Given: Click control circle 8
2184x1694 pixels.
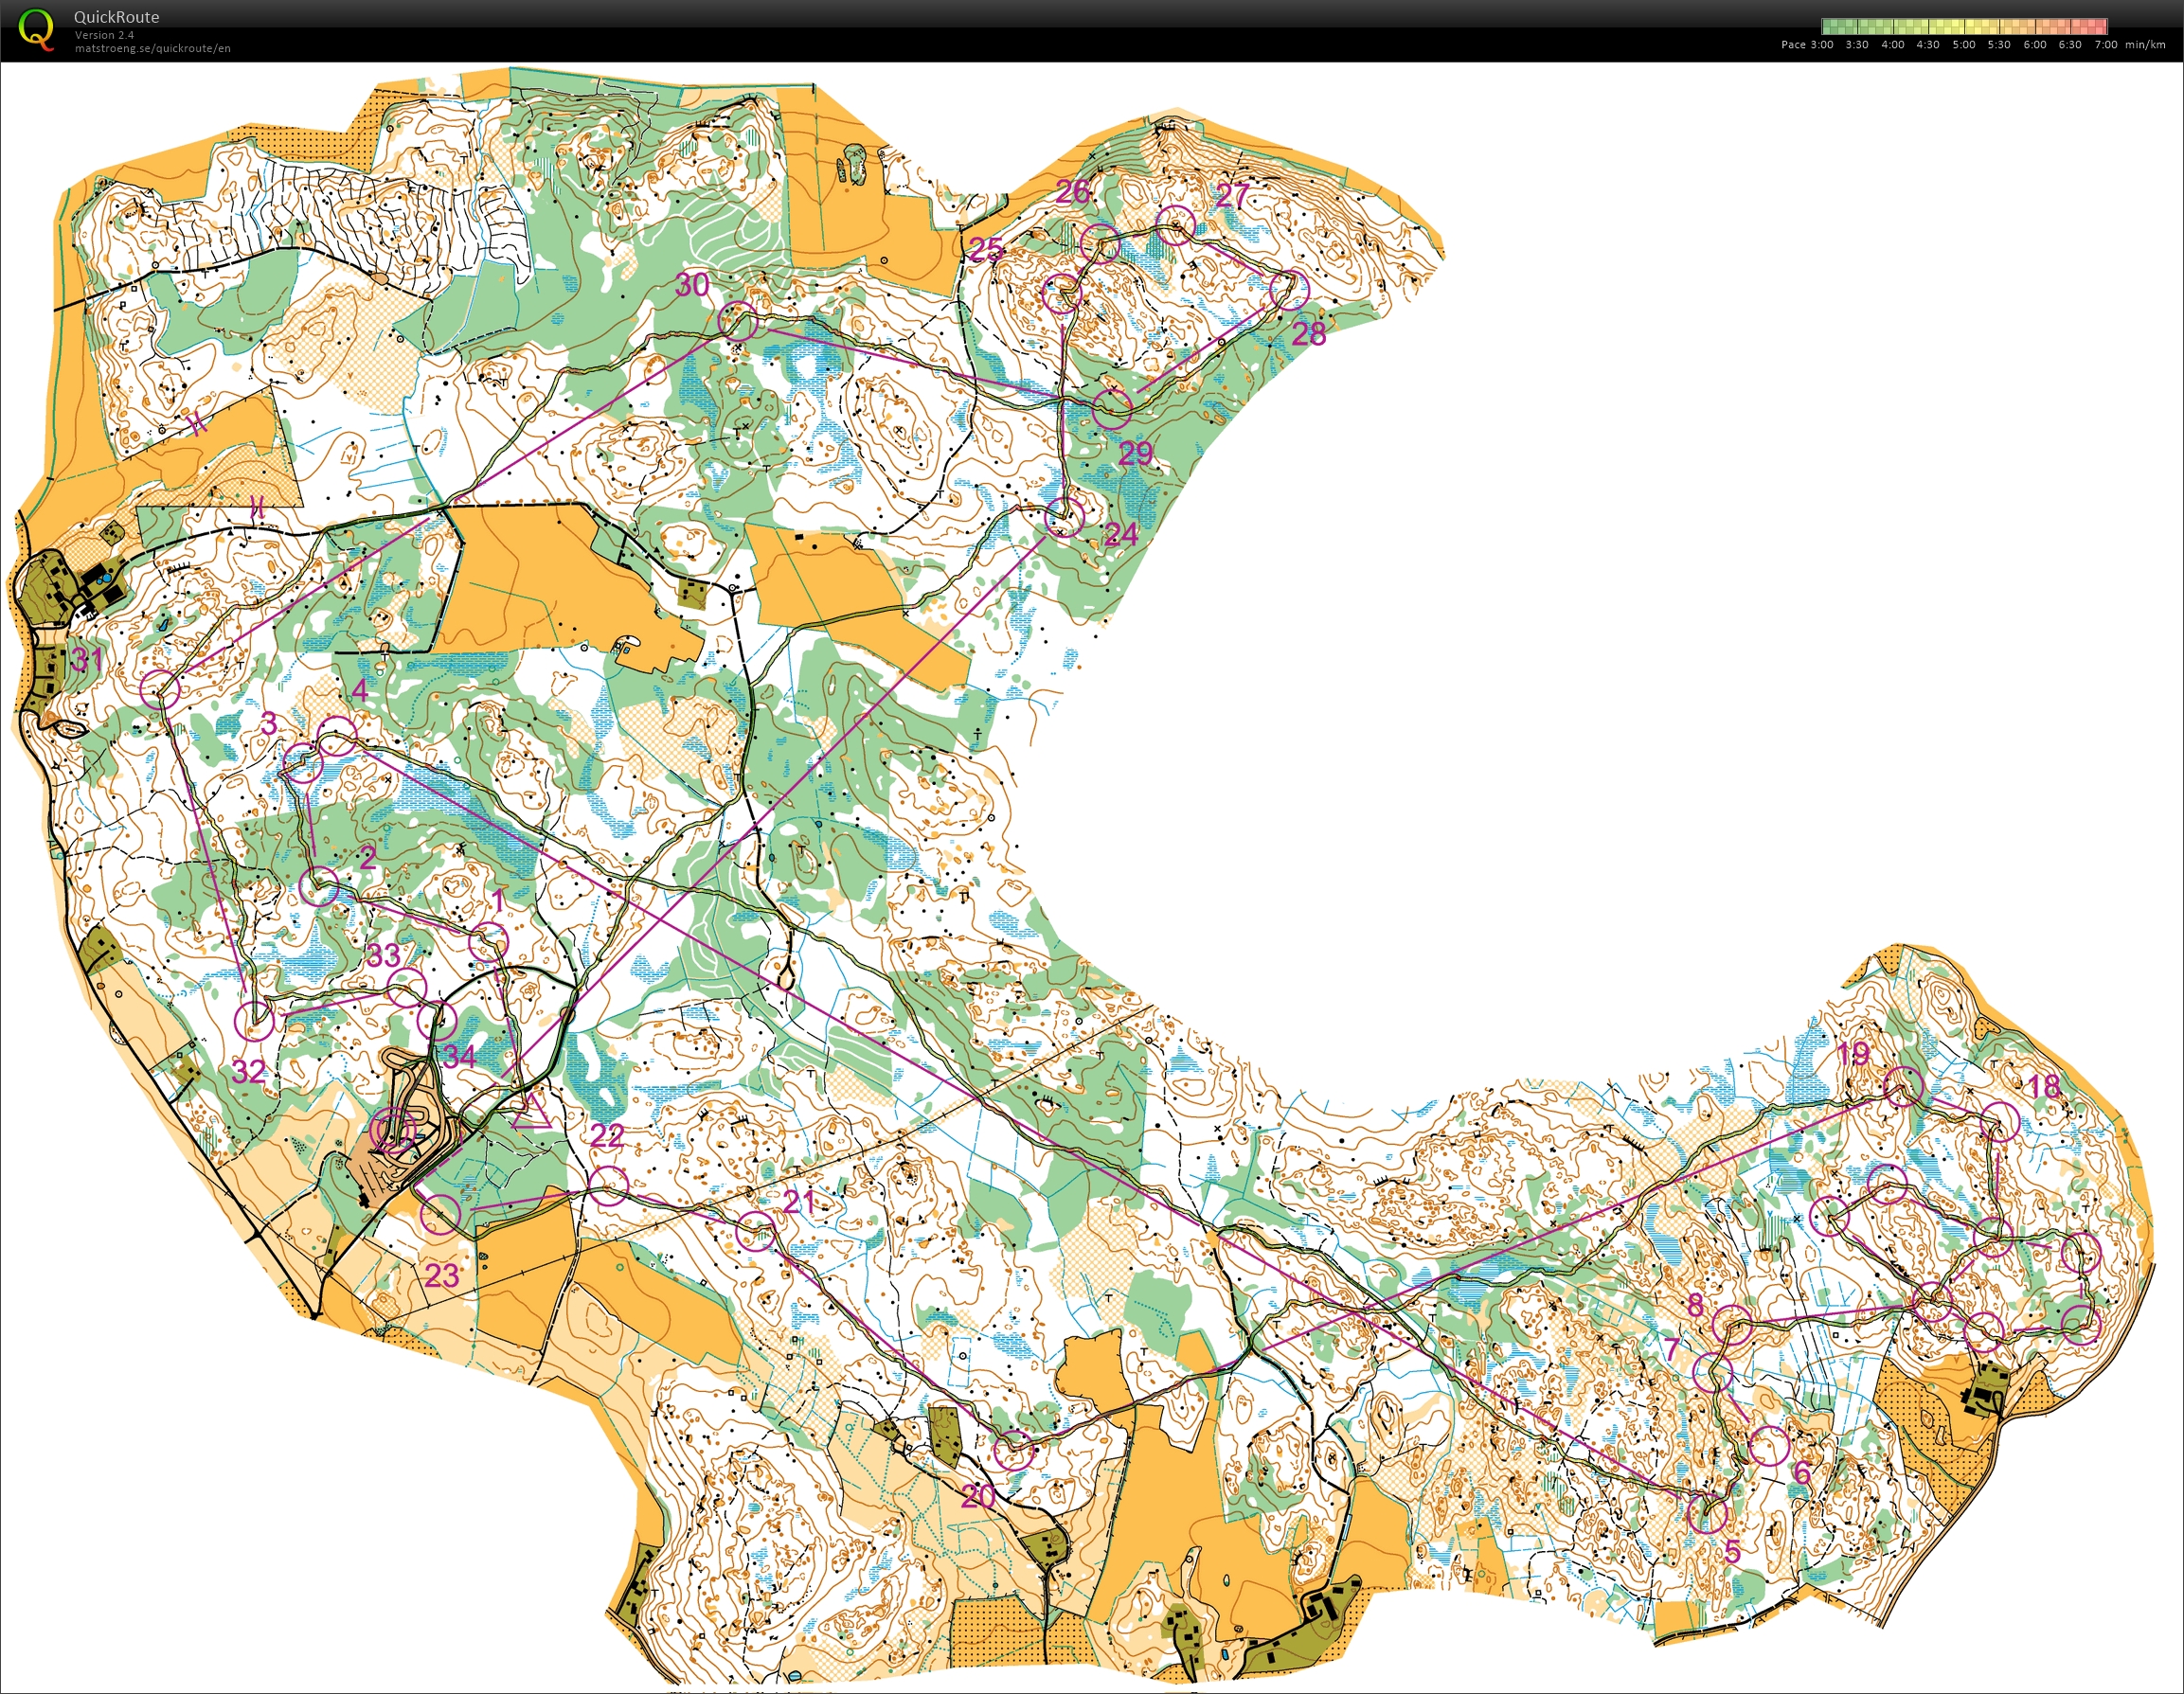Looking at the screenshot, I should point(1732,1325).
